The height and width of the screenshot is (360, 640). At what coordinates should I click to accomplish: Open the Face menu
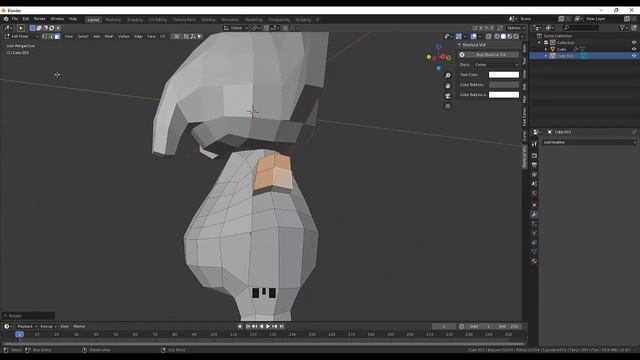coord(151,36)
